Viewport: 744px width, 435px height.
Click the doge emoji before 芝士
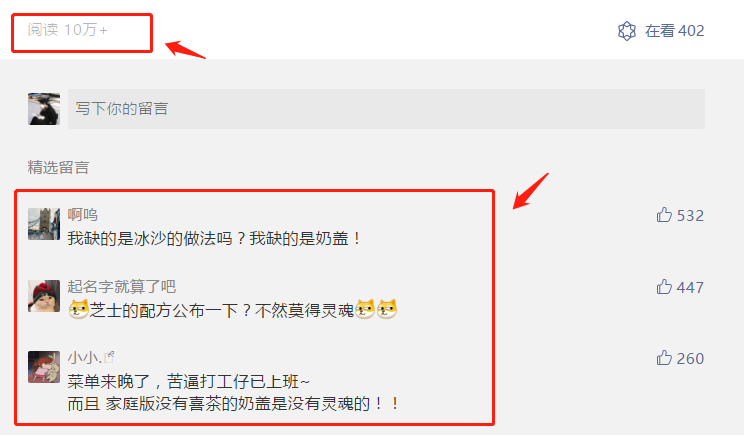(x=78, y=309)
